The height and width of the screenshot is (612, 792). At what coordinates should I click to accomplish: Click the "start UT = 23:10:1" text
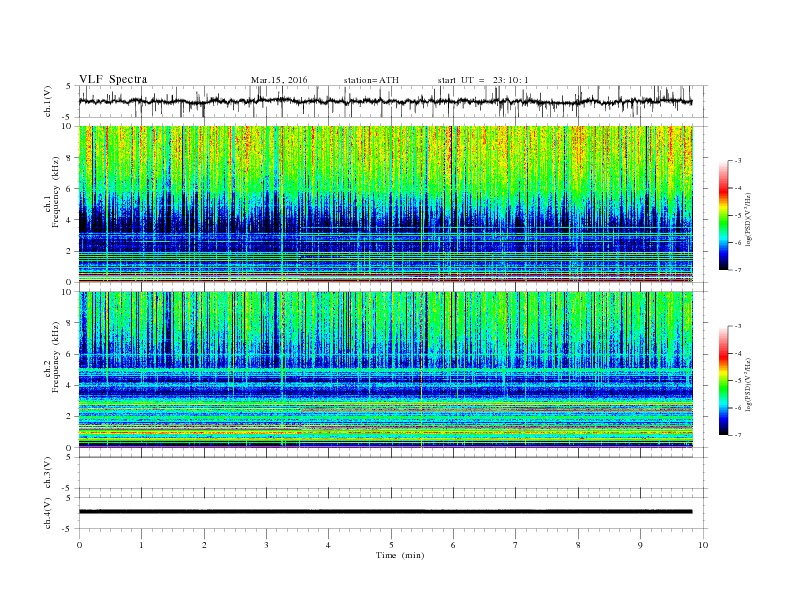[483, 80]
